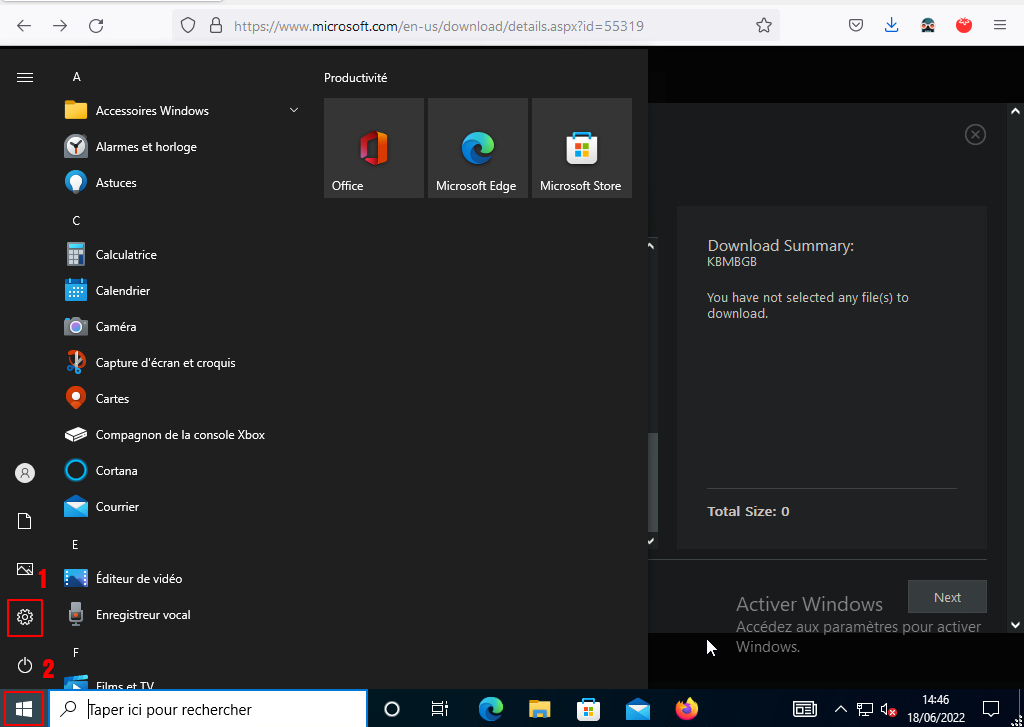
Task: Click the taskbar search box
Action: [x=208, y=709]
